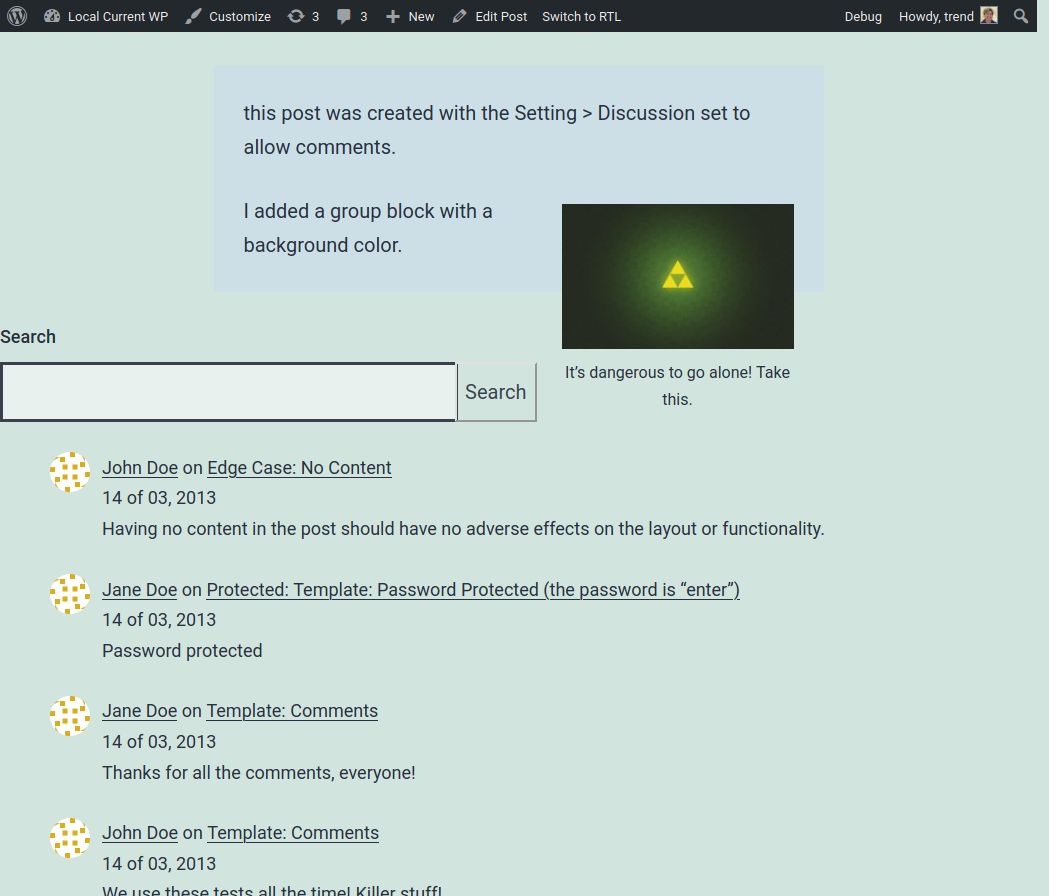Click the WordPress logo in the admin bar
The height and width of the screenshot is (896, 1049).
16,16
